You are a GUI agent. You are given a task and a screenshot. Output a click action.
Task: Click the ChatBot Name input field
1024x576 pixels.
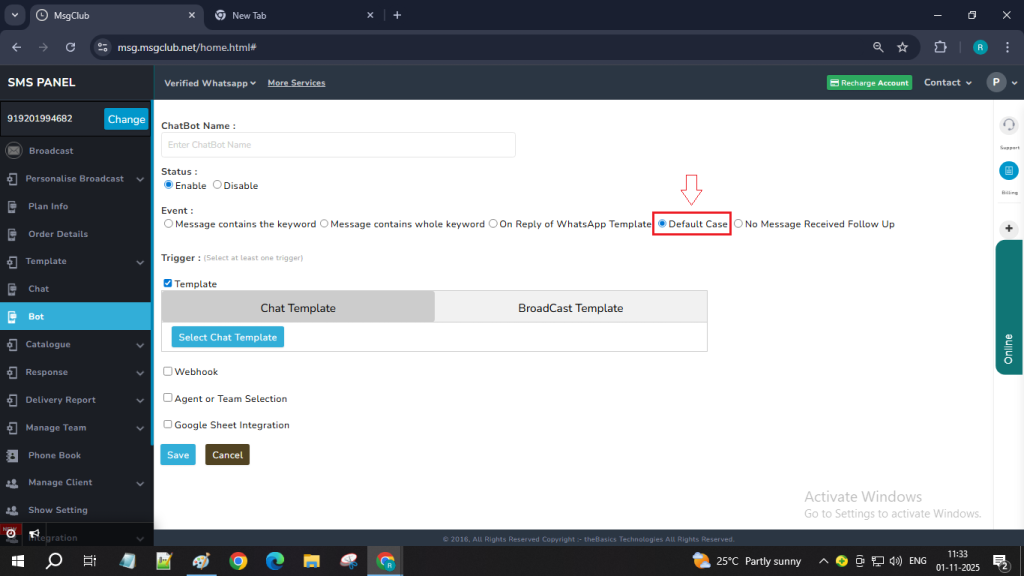click(338, 145)
